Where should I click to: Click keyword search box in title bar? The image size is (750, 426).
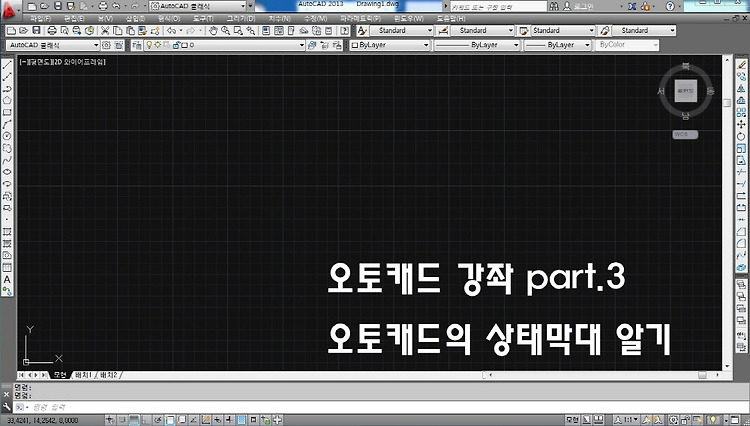point(498,7)
